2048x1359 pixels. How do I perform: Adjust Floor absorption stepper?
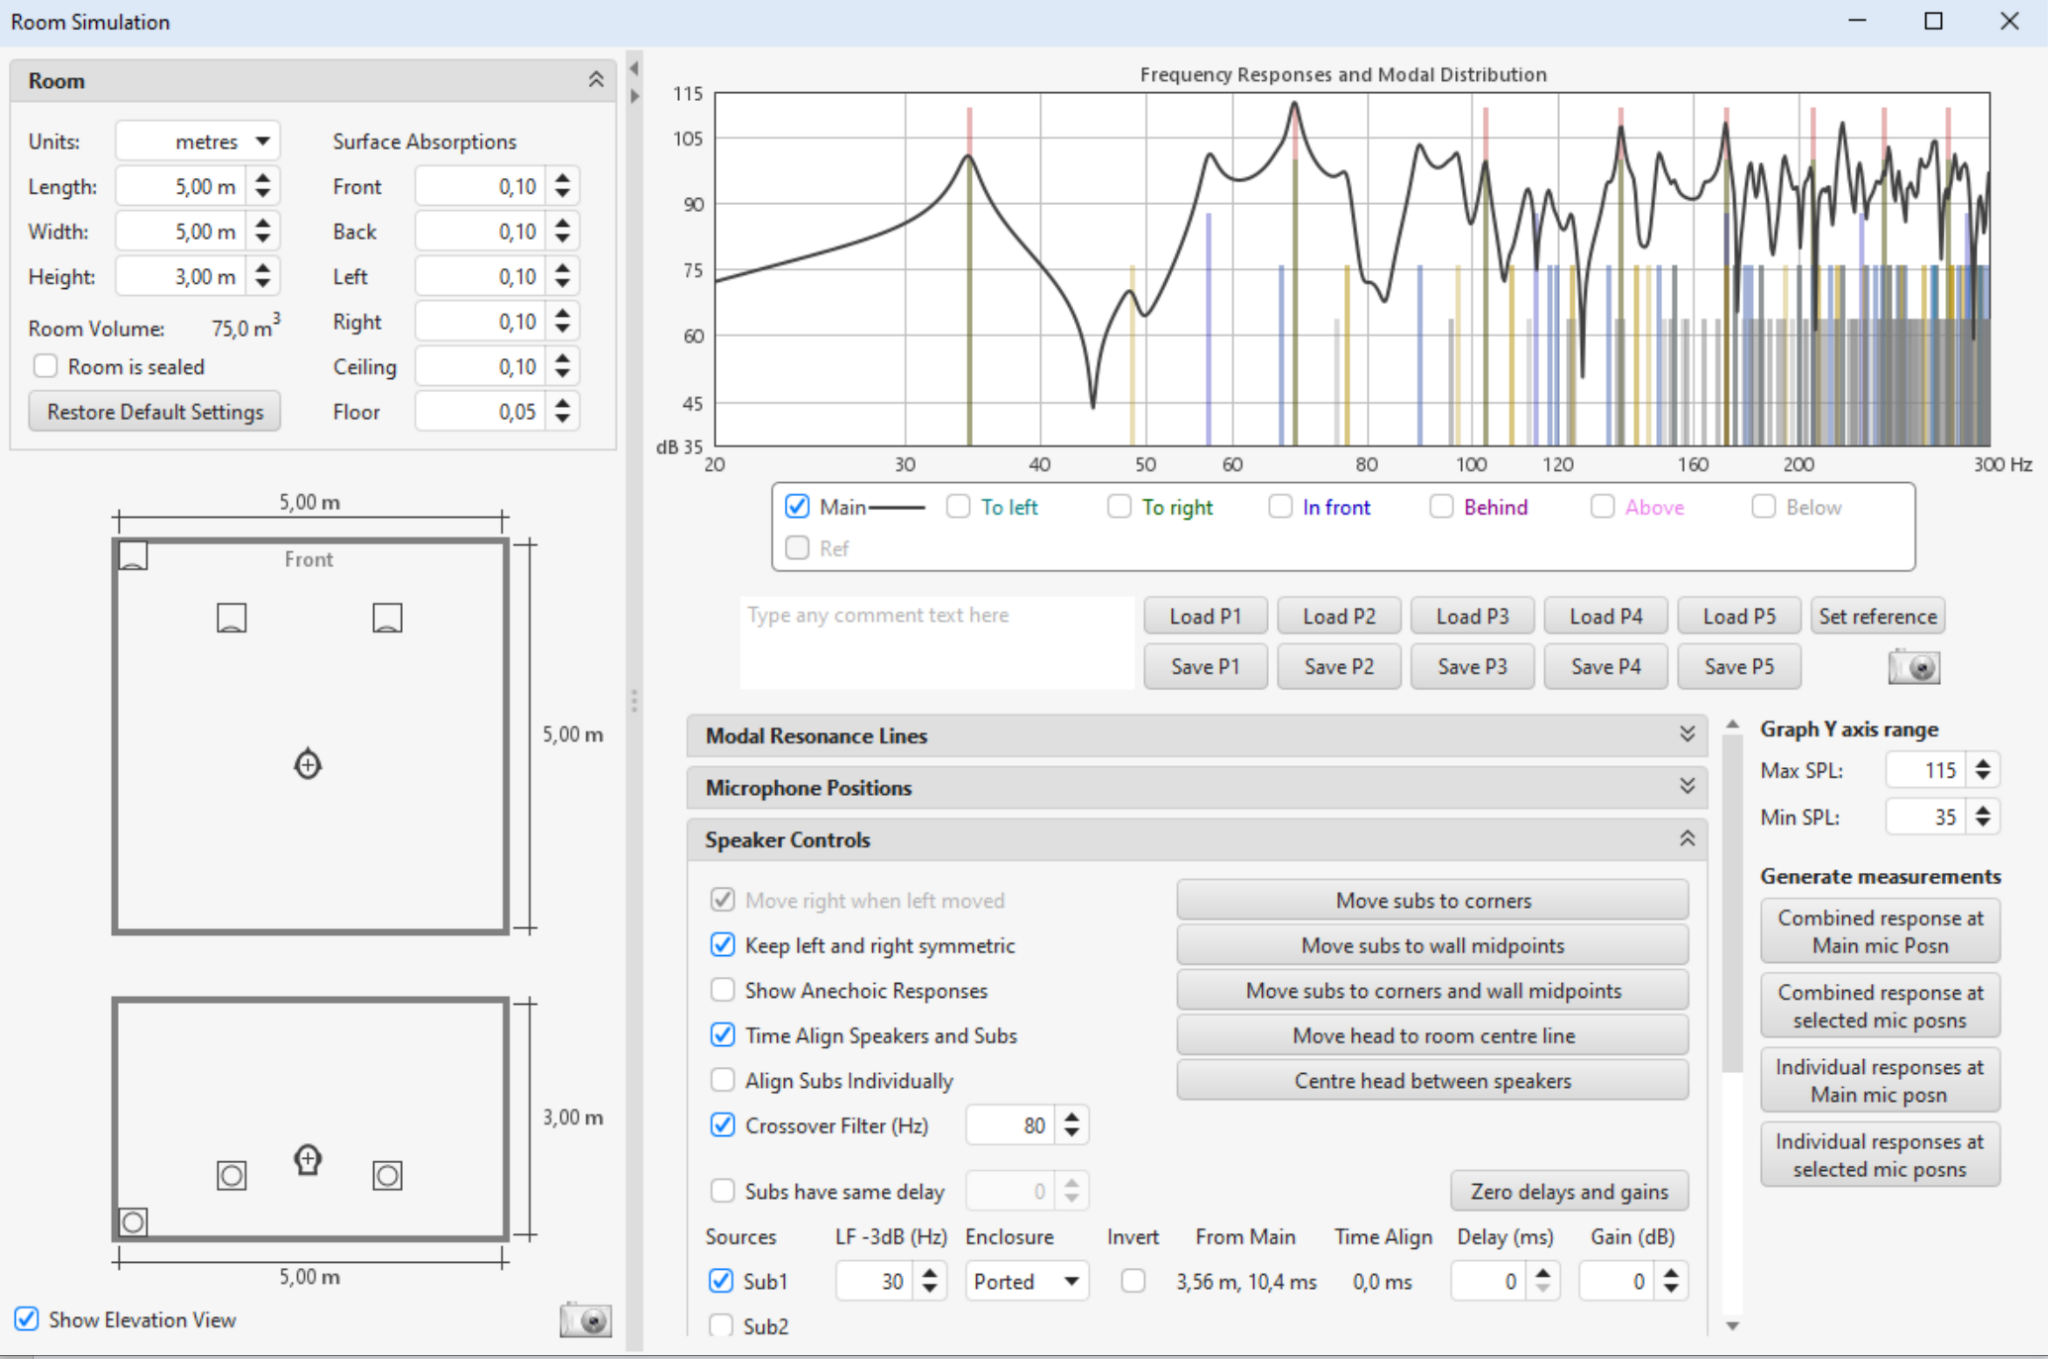563,411
